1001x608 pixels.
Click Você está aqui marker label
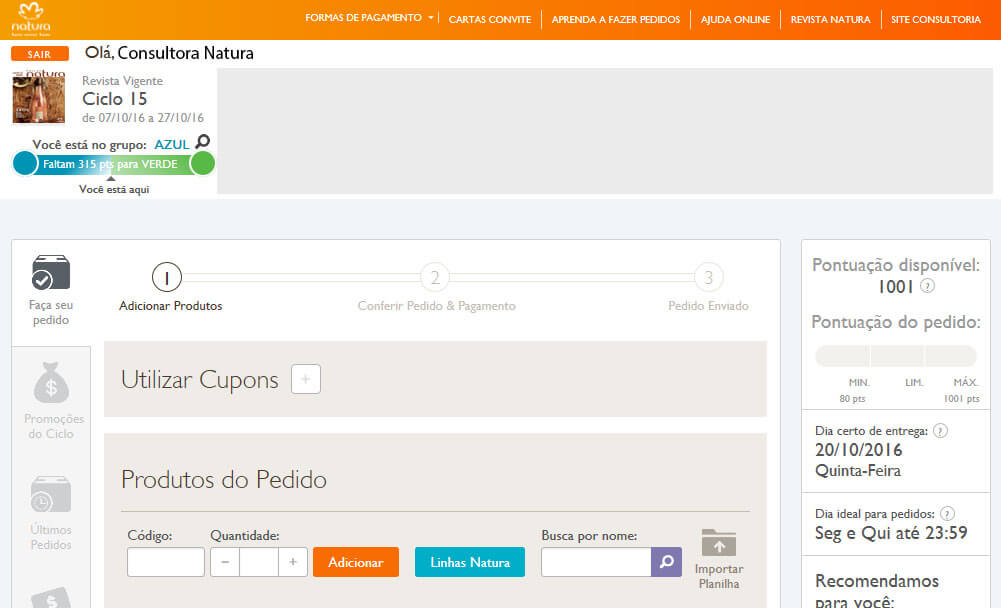(114, 190)
